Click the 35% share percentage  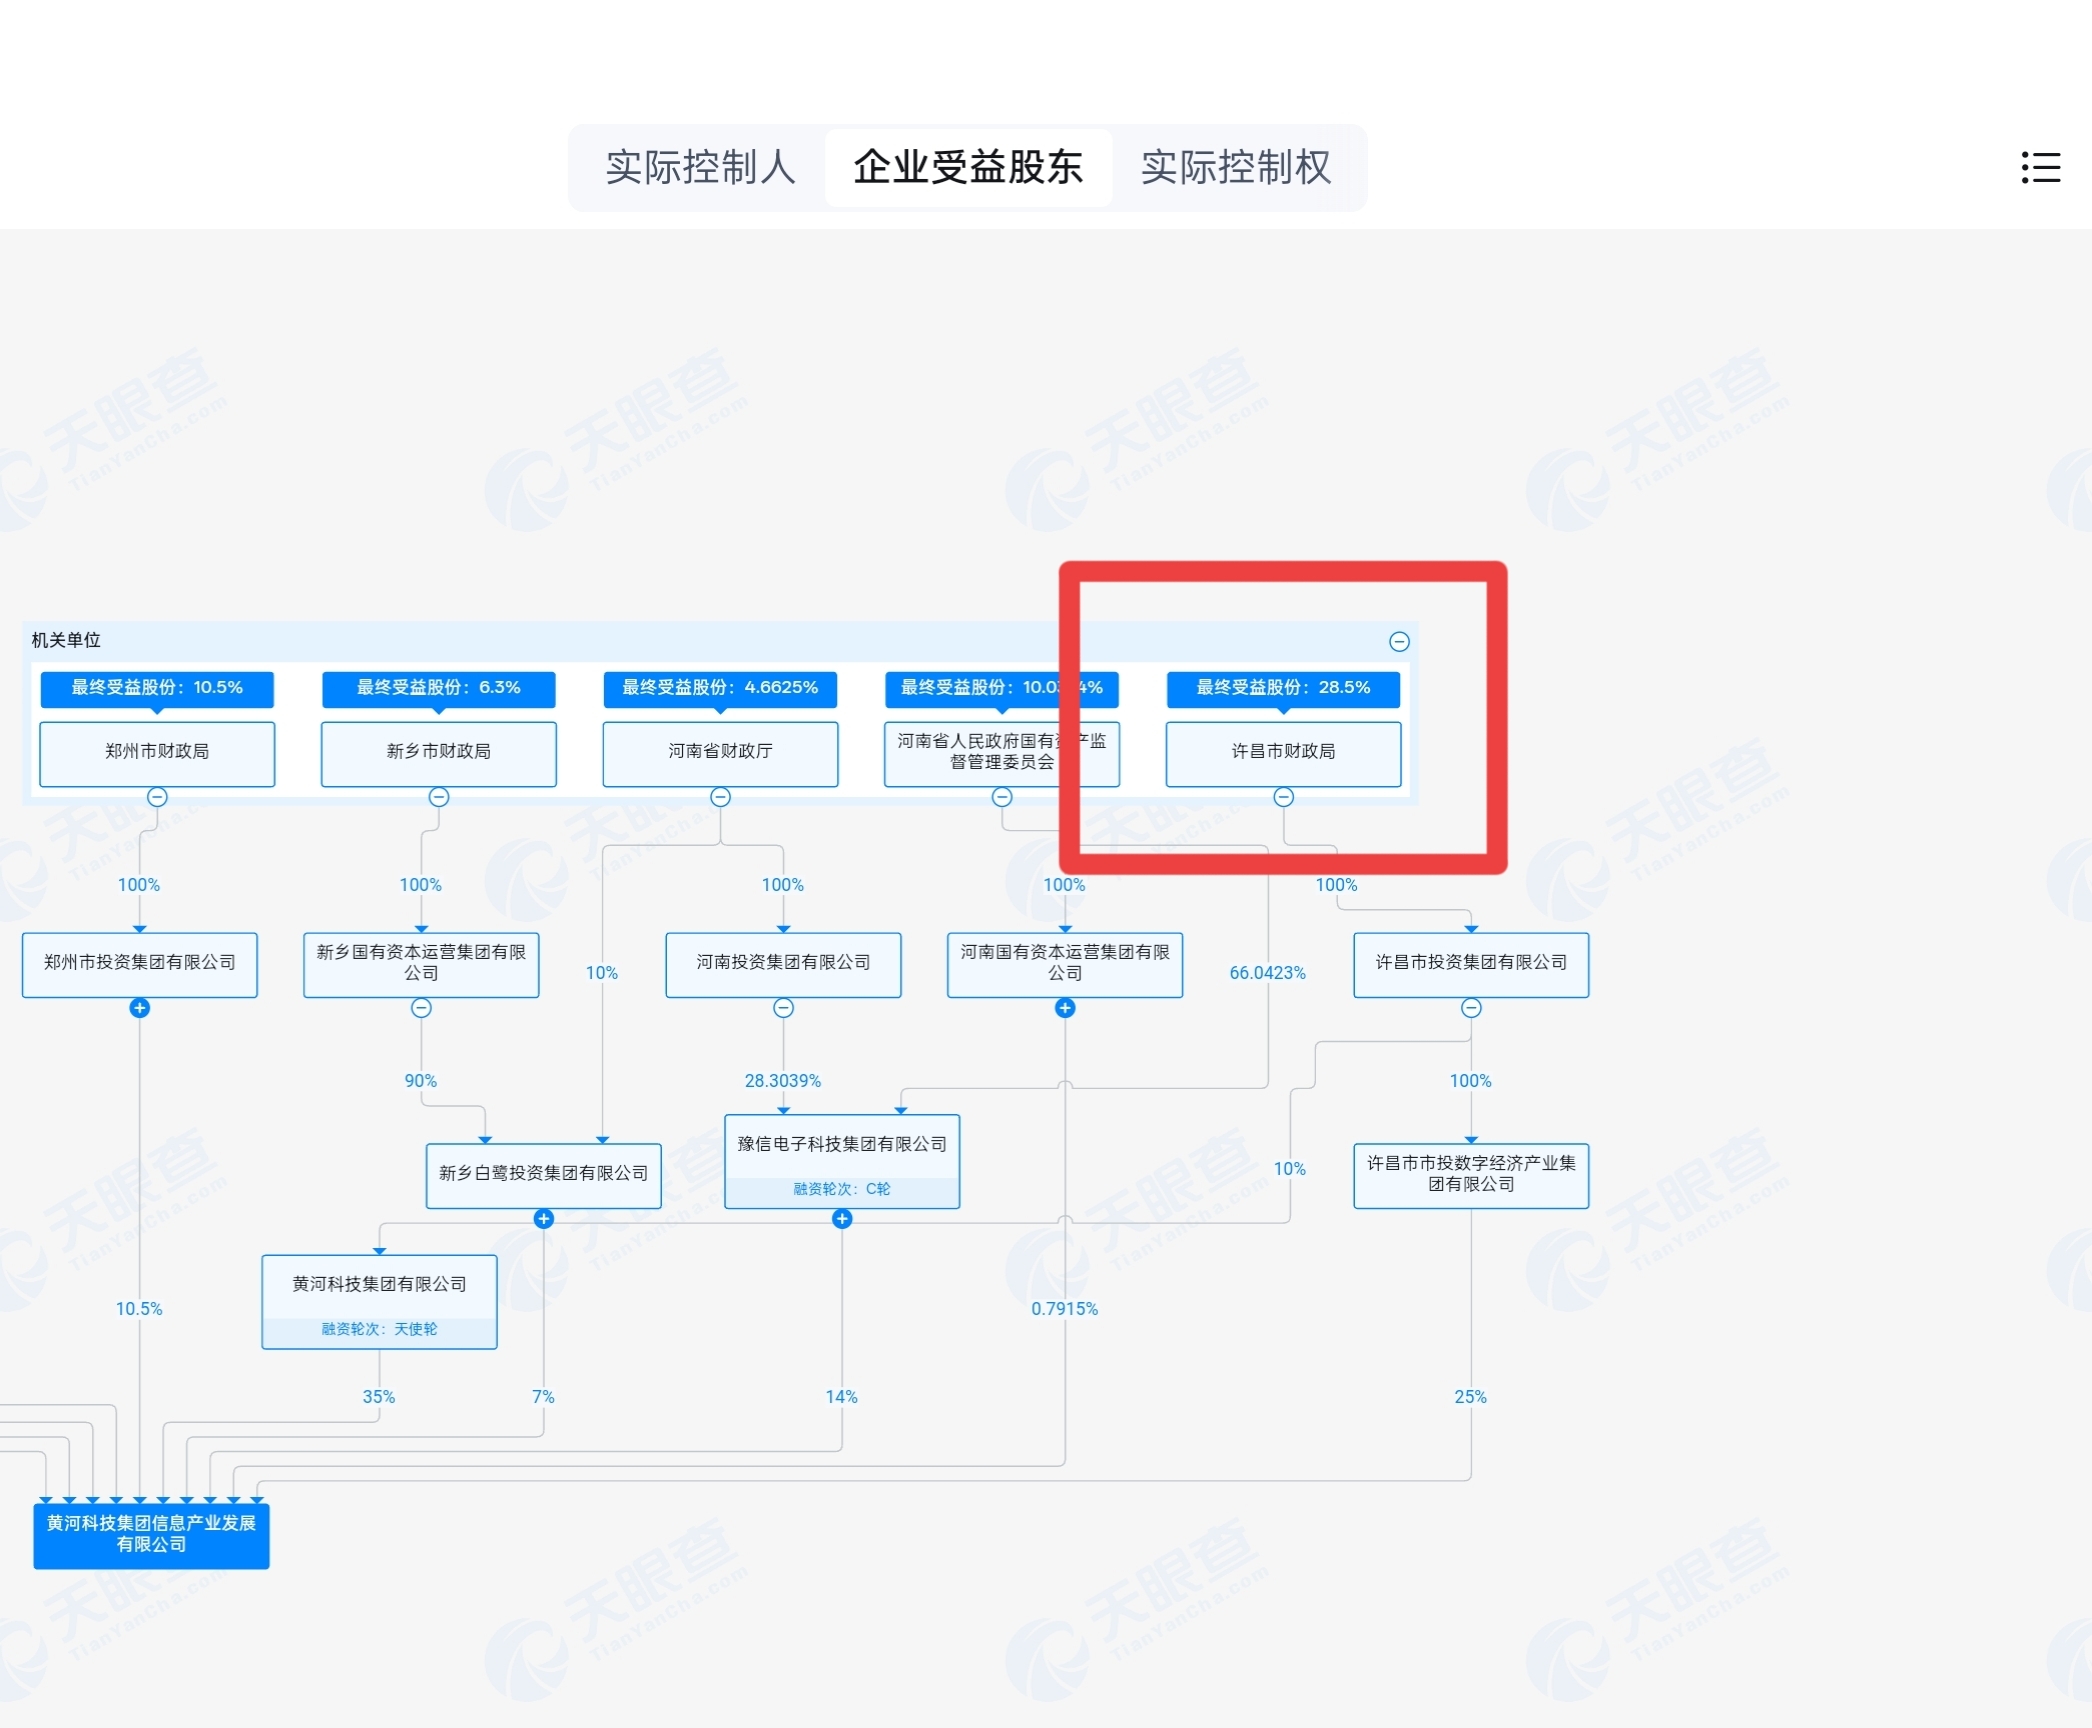(x=379, y=1397)
